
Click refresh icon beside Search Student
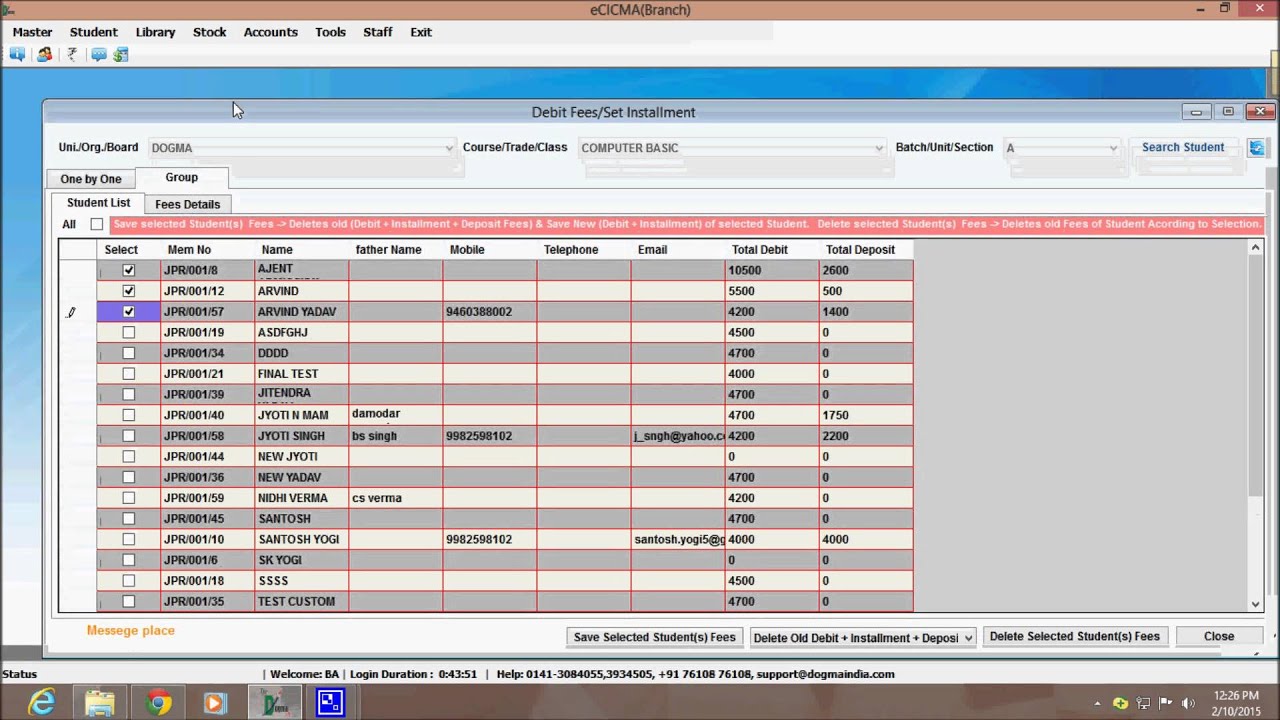[1256, 148]
